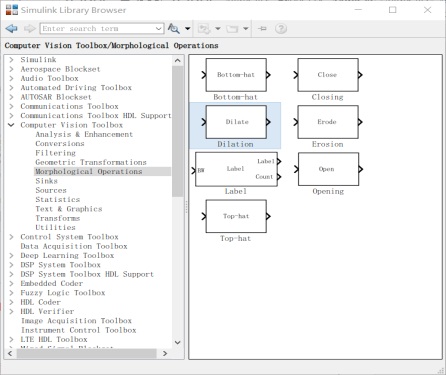Viewport: 446px width, 375px height.
Task: Select Geometric Transformations sublibrary
Action: 91,162
